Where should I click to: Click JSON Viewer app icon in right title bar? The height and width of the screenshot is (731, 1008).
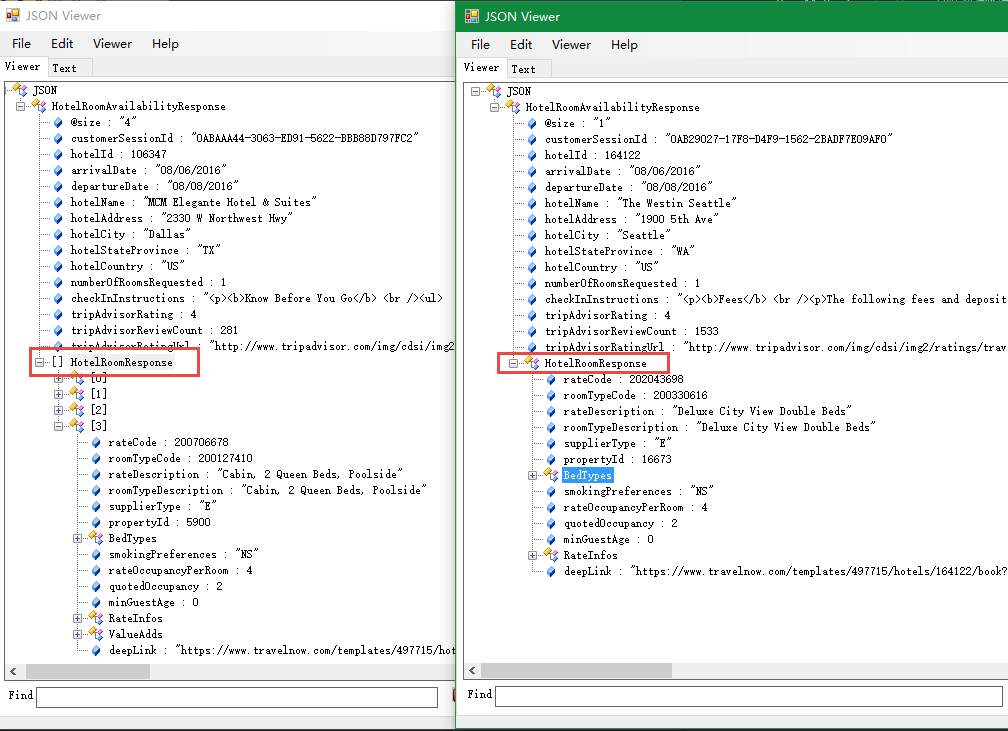472,17
